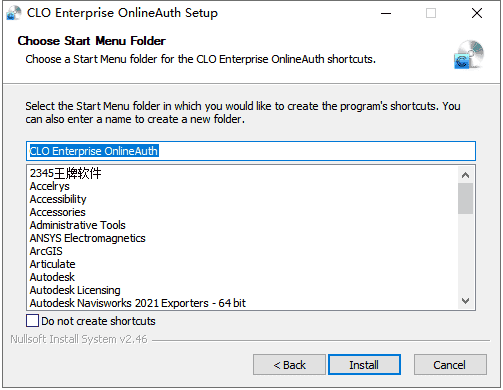
Task: Select the Accessibility folder
Action: coord(58,199)
